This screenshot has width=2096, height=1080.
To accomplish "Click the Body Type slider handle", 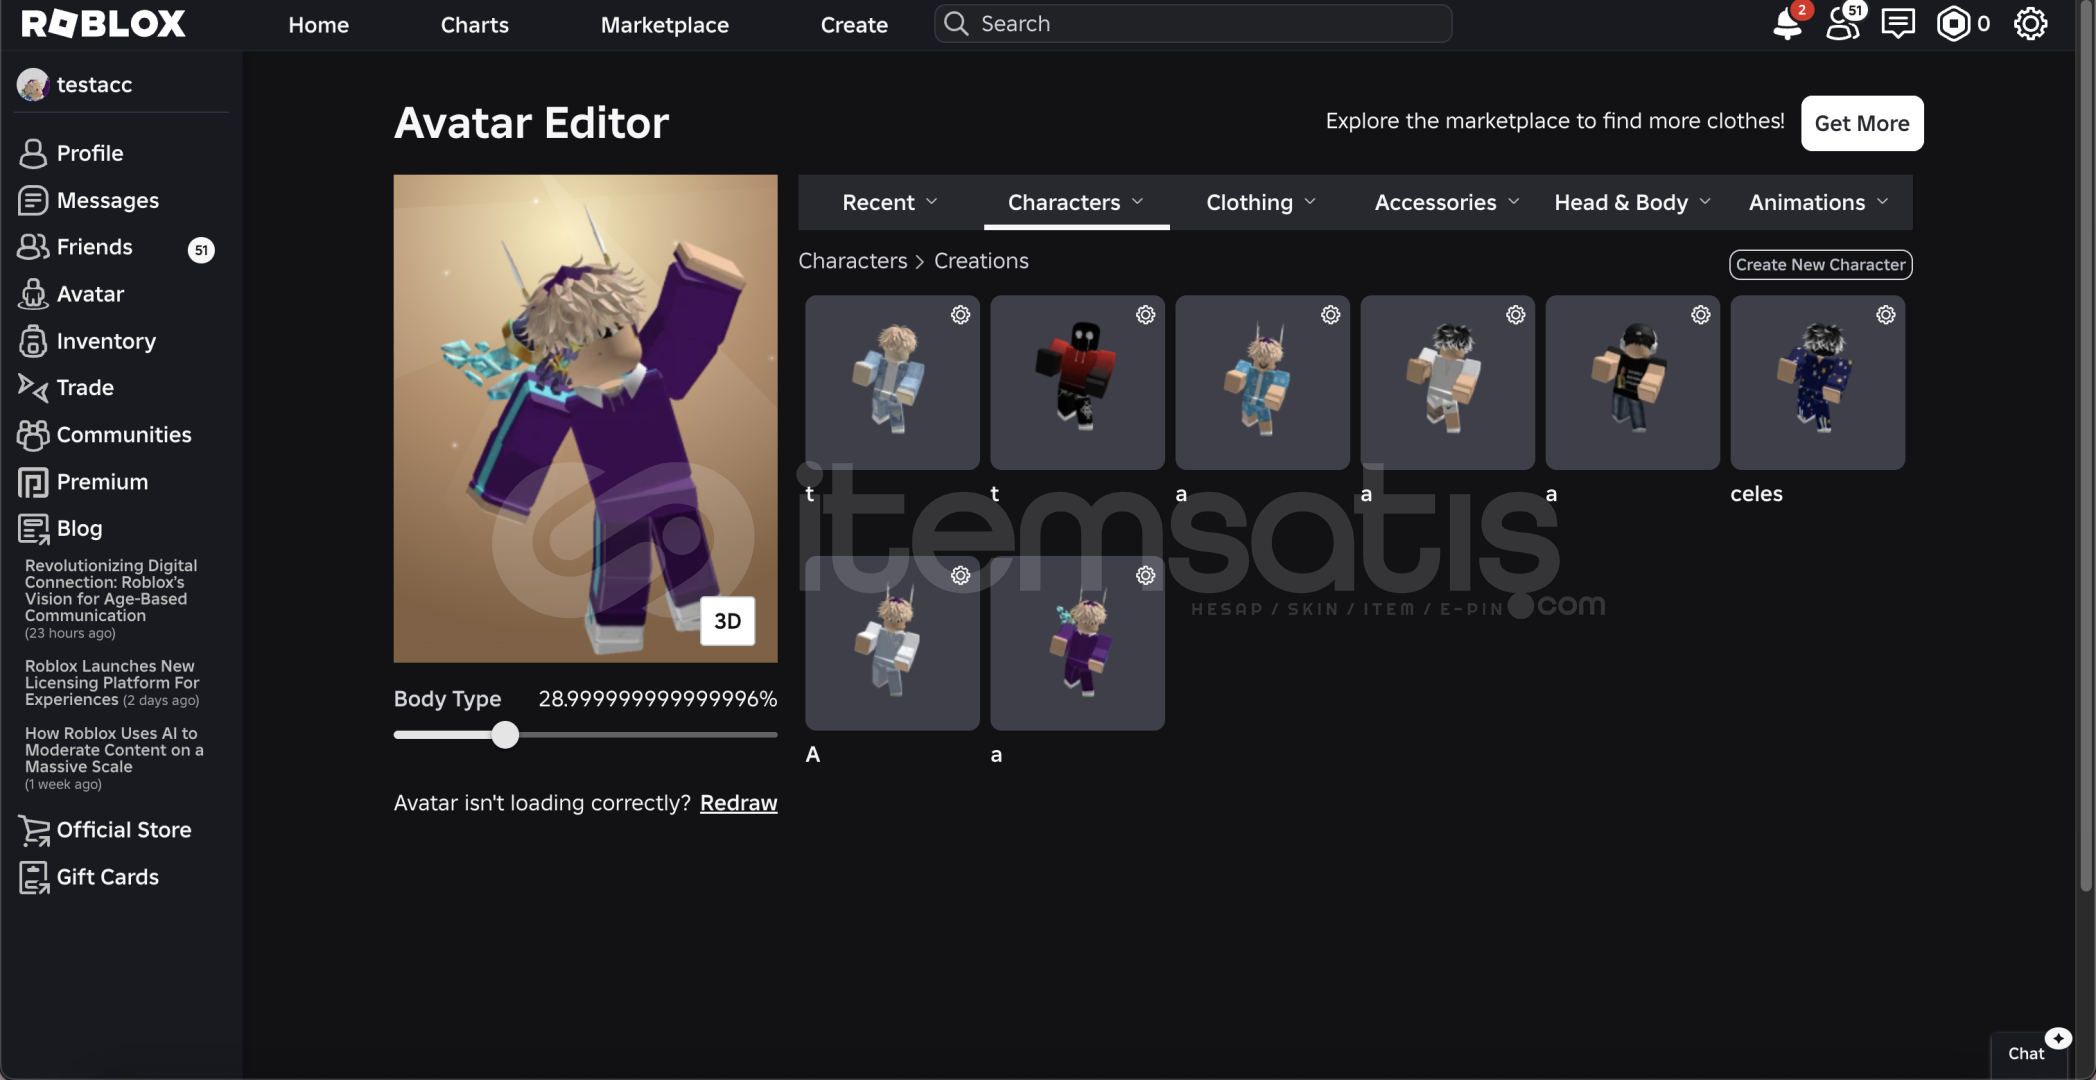I will (x=505, y=735).
